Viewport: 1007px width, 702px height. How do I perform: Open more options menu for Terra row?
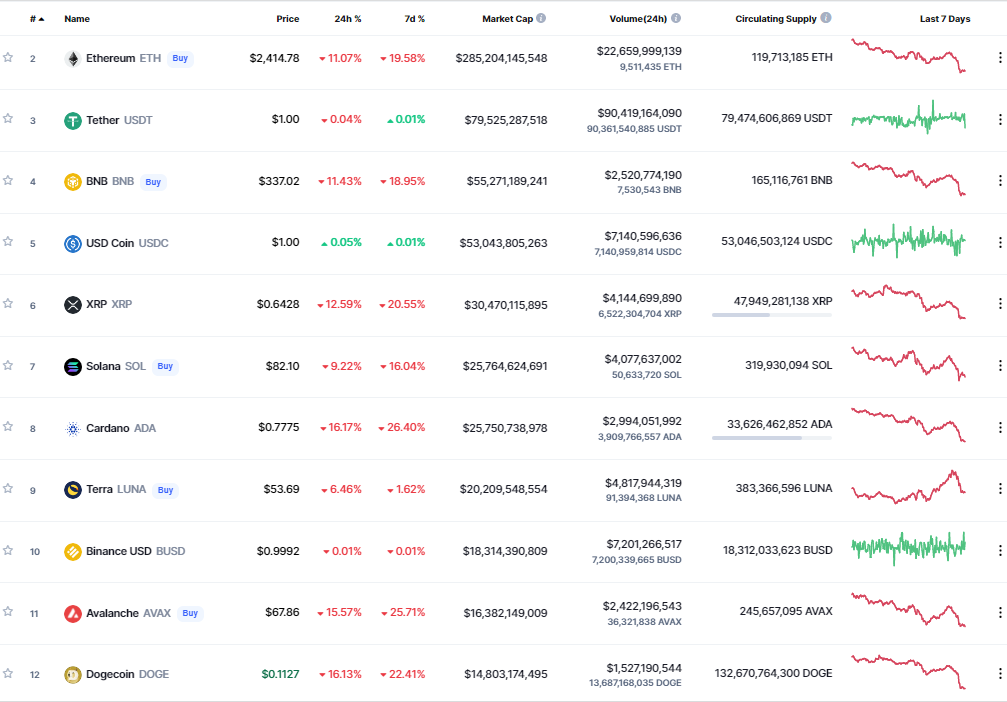1000,489
